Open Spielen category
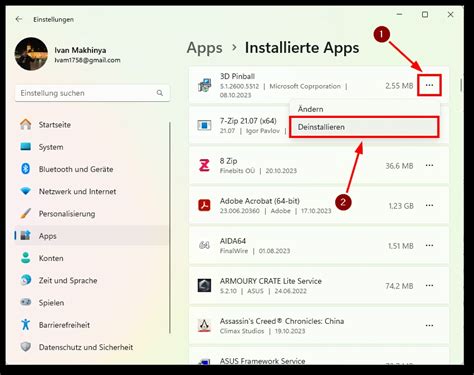The image size is (474, 375). [x=91, y=303]
